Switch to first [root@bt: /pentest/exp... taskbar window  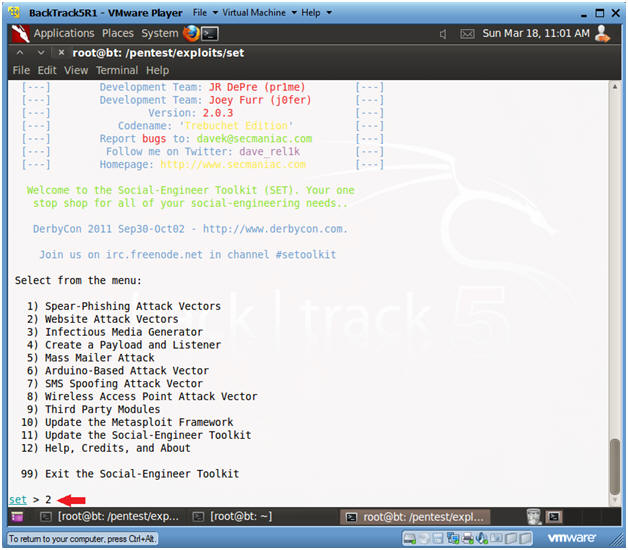click(x=109, y=517)
